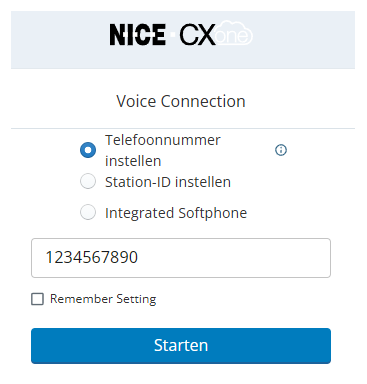Click the Starten button
This screenshot has height=384, width=367.
point(181,346)
